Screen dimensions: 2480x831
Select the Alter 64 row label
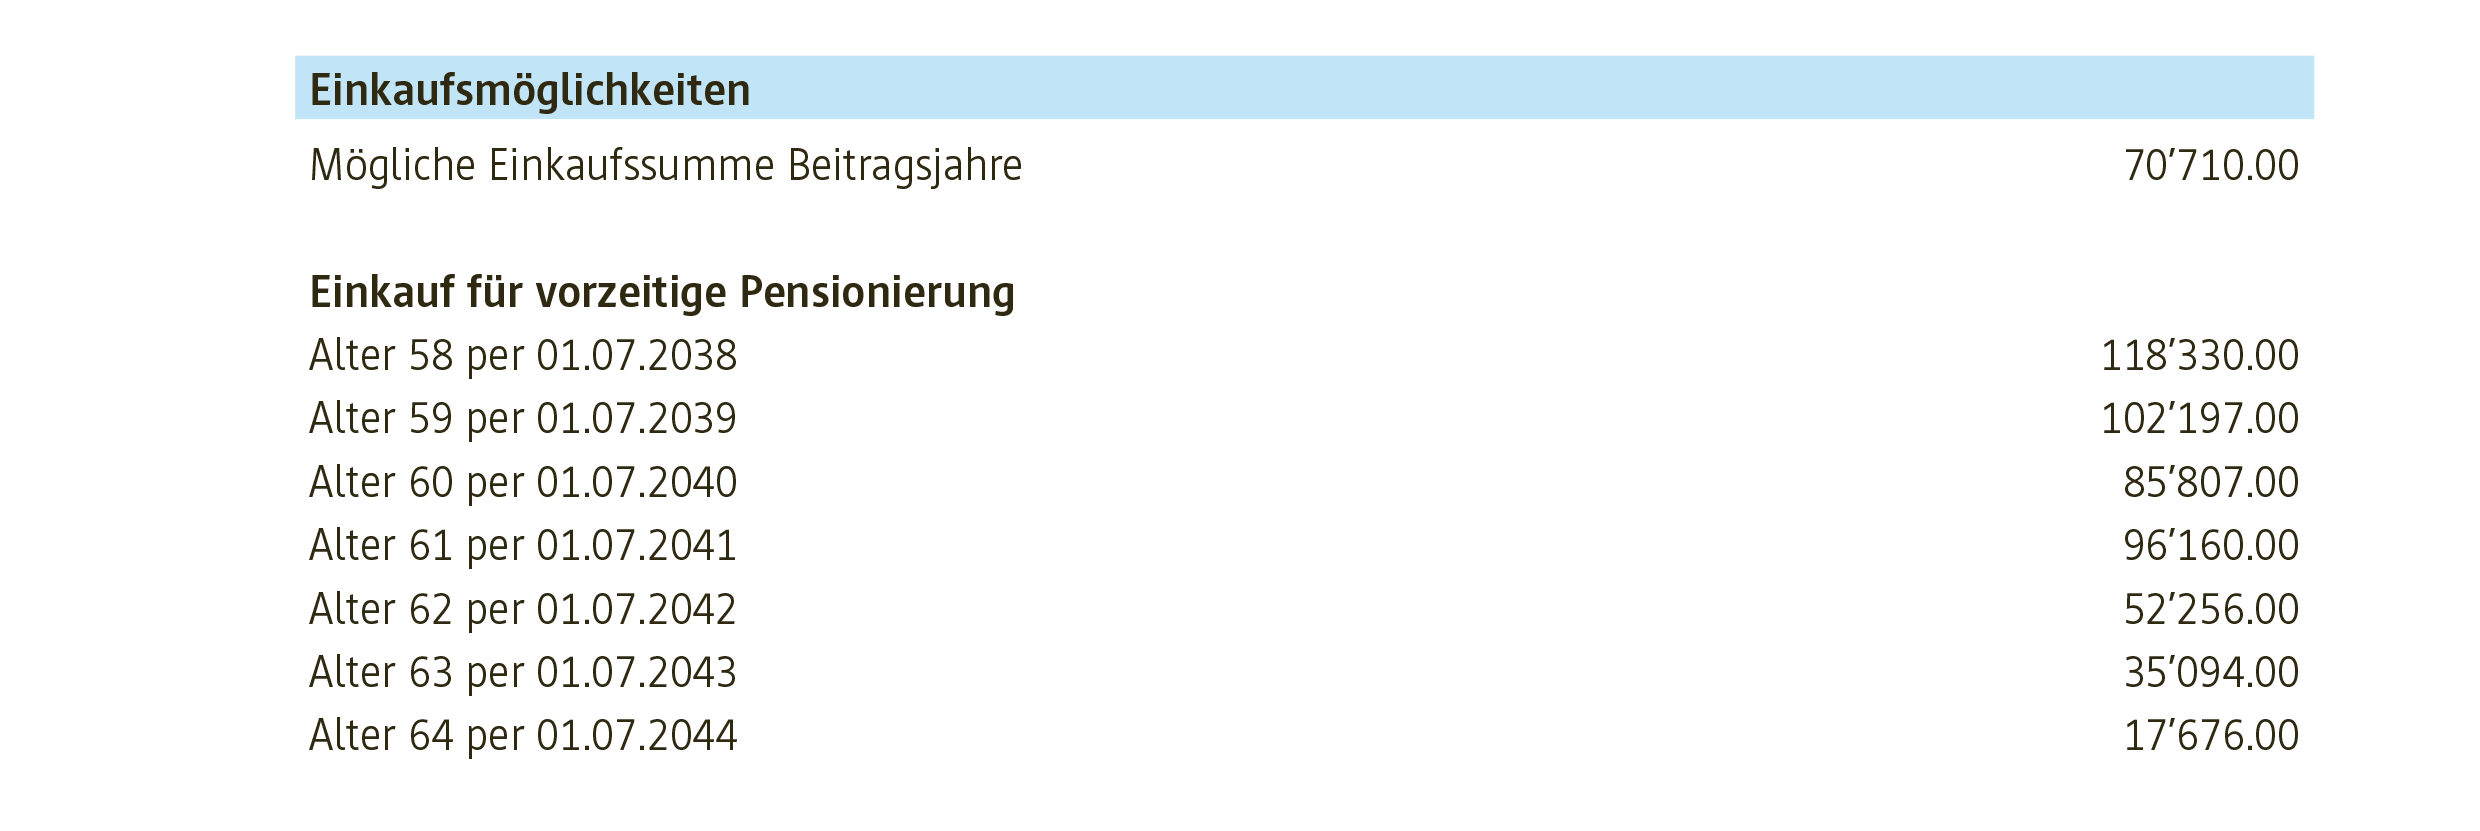tap(523, 736)
